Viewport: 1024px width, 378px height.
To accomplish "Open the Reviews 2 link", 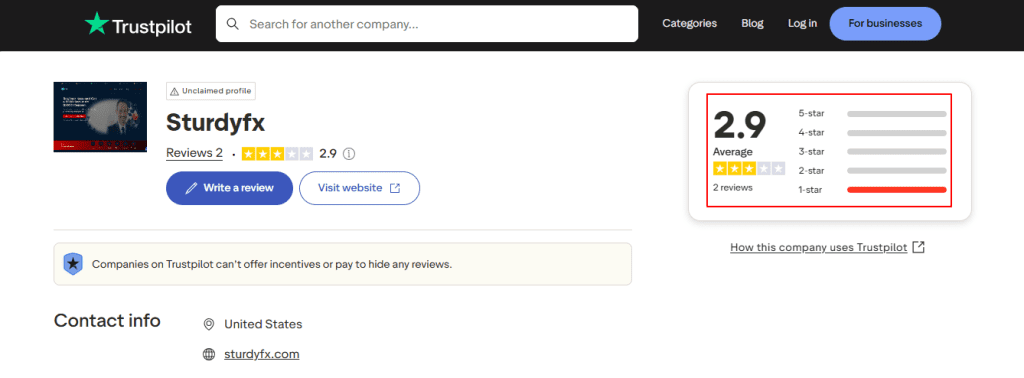I will 194,153.
